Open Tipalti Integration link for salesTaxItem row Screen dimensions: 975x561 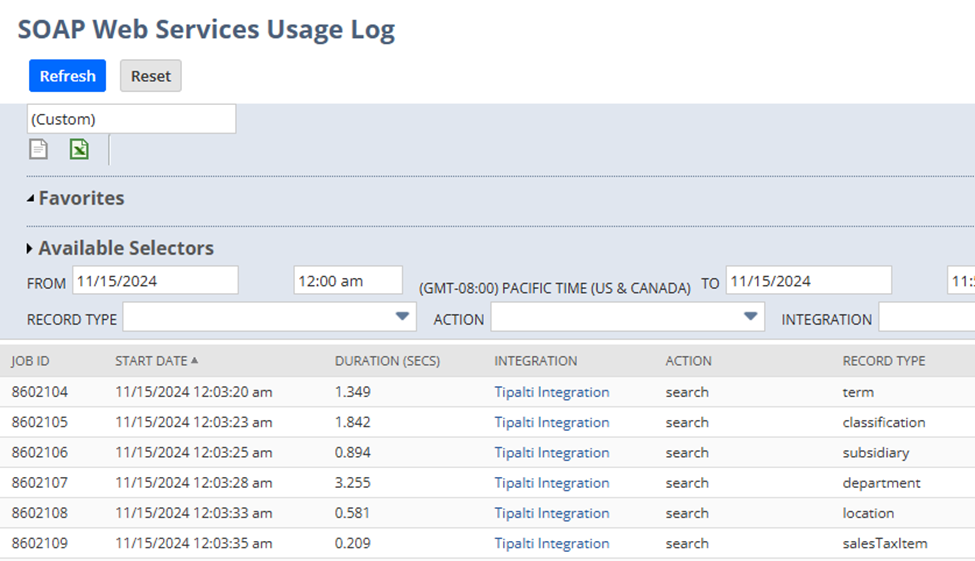551,544
